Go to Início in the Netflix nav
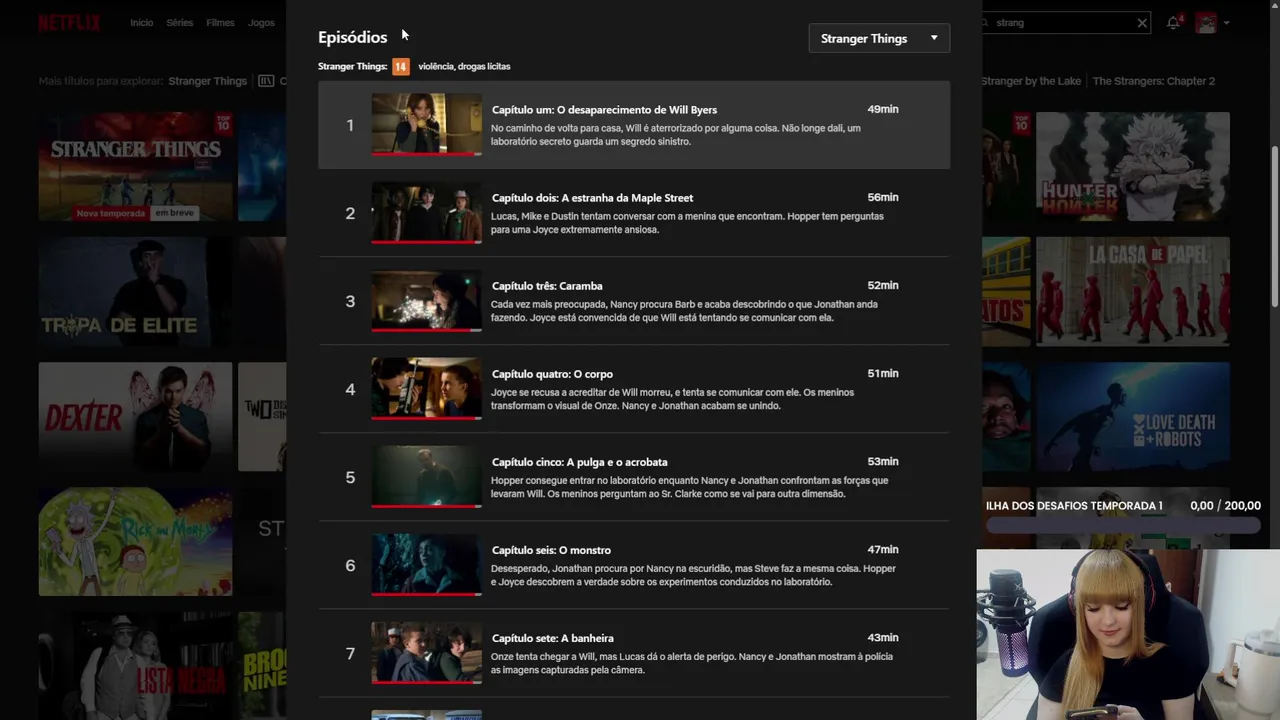1280x720 pixels. coord(142,22)
